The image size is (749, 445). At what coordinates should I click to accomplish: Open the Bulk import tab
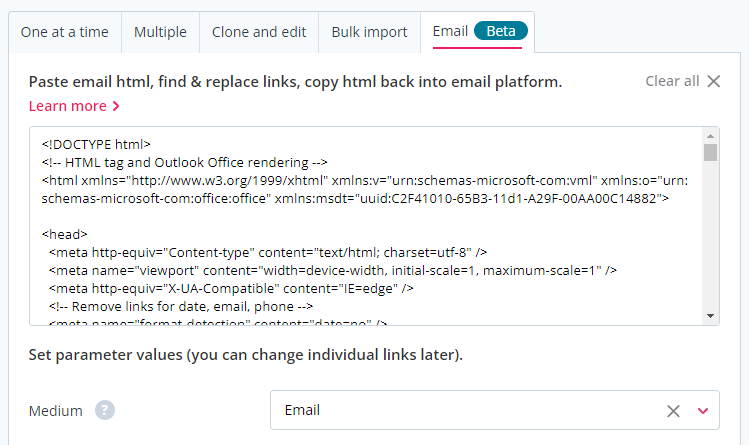tap(369, 32)
